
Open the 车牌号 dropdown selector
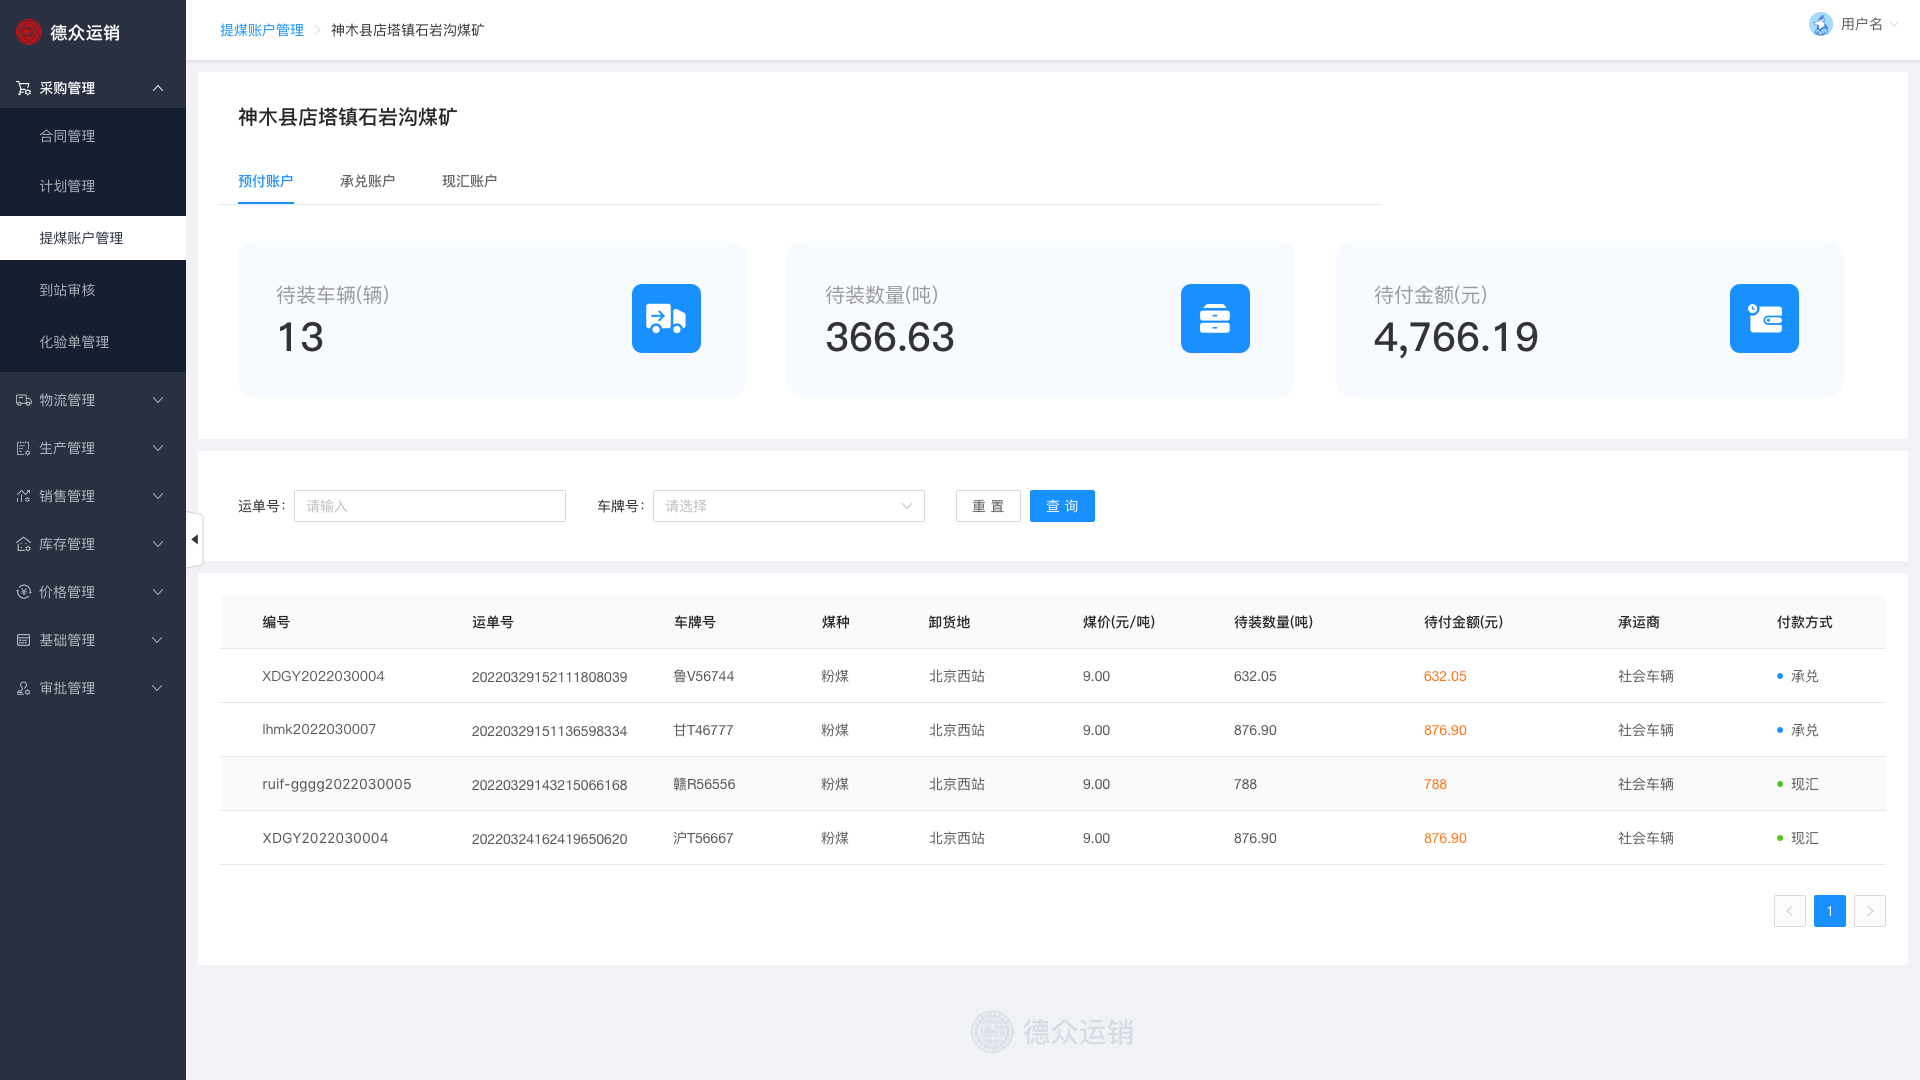(788, 506)
